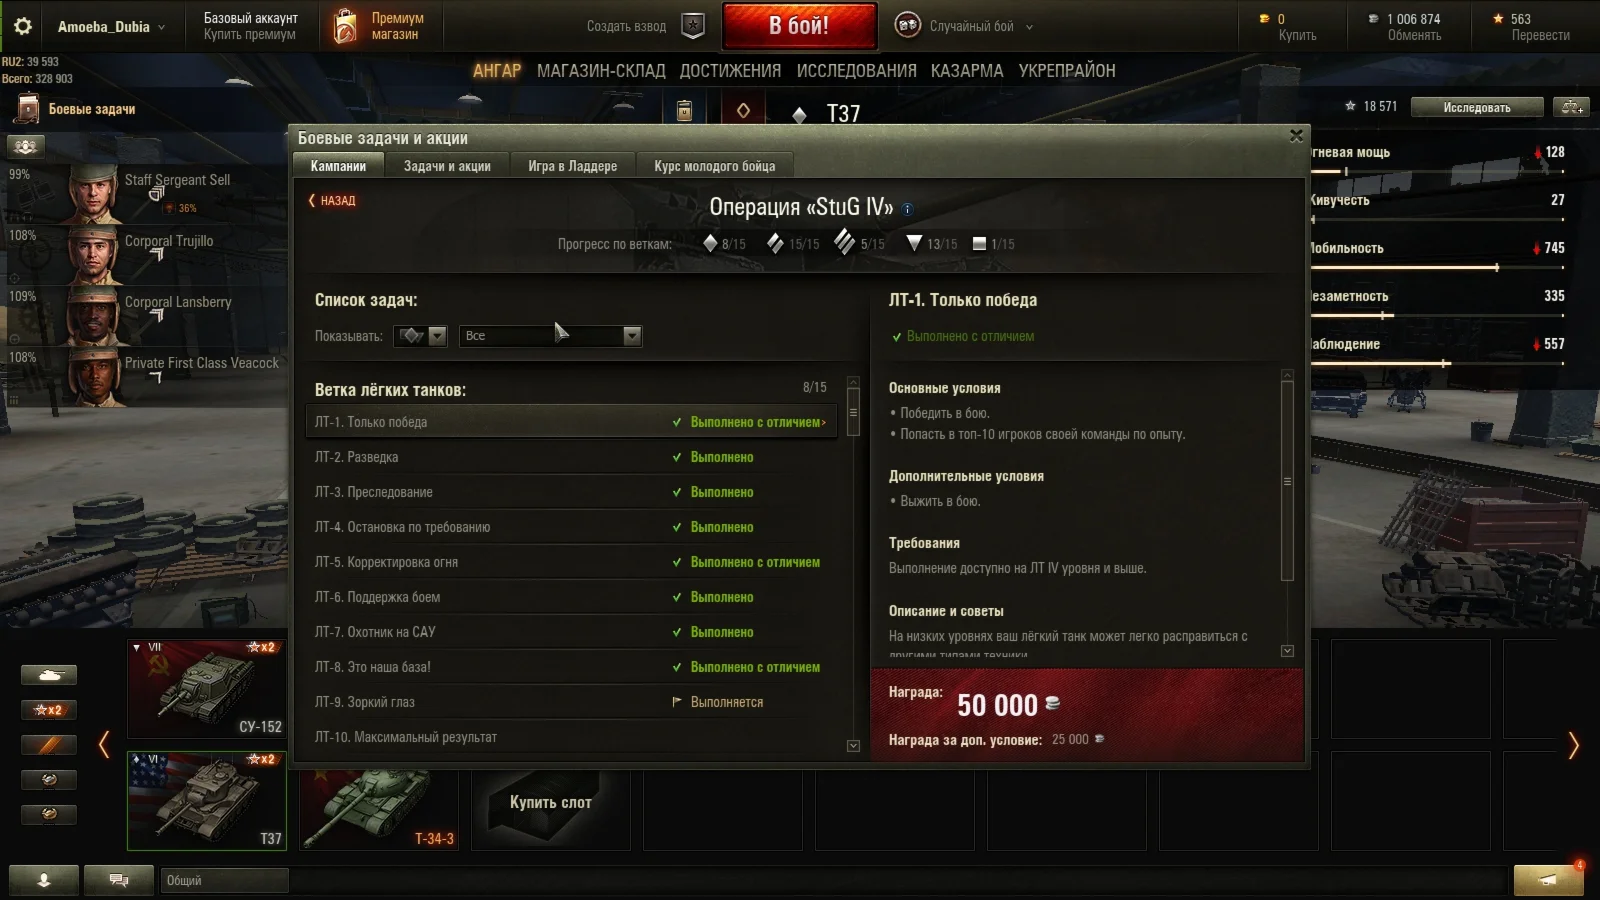Open the vehicle type filter dropdown
Viewport: 1600px width, 900px height.
420,336
